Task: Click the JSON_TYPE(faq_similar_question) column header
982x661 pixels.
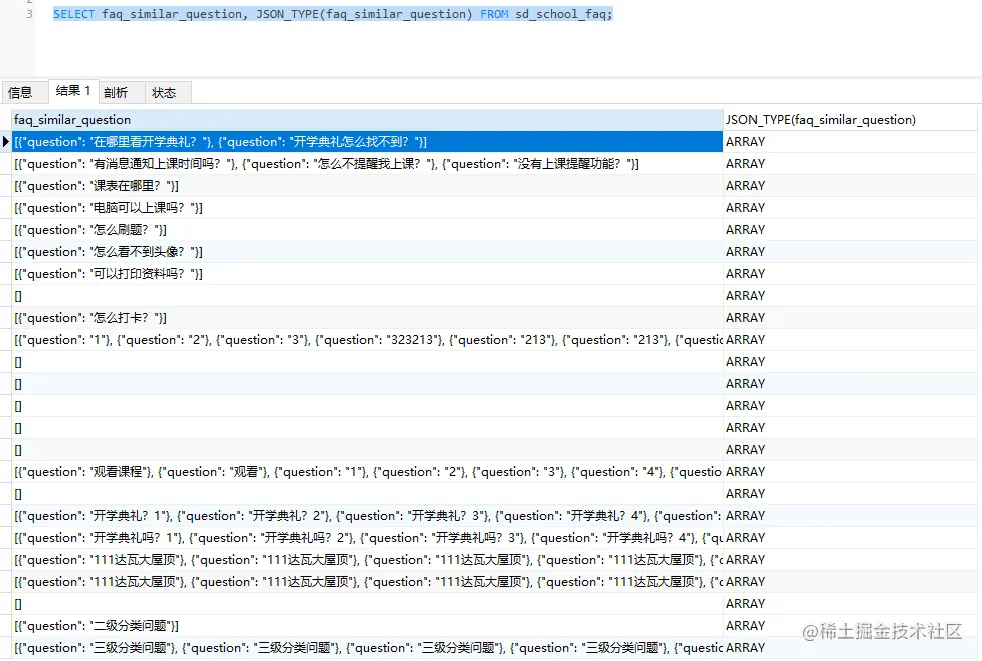Action: [x=850, y=120]
